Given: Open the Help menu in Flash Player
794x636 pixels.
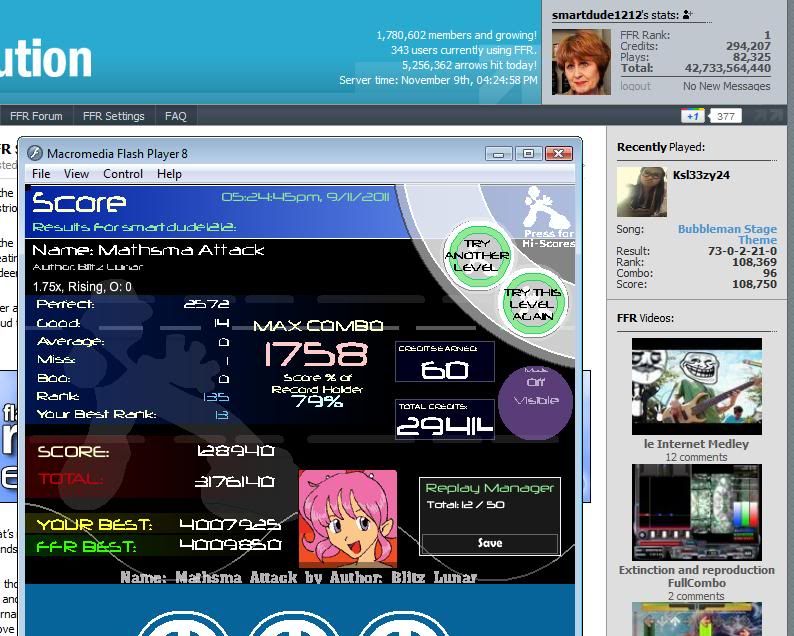Looking at the screenshot, I should coord(169,174).
